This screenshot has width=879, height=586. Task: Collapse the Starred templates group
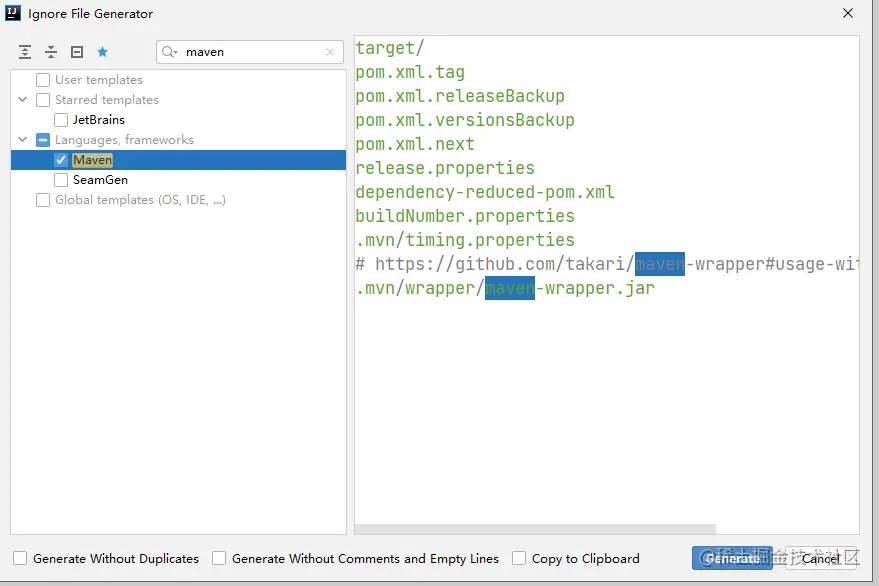23,100
